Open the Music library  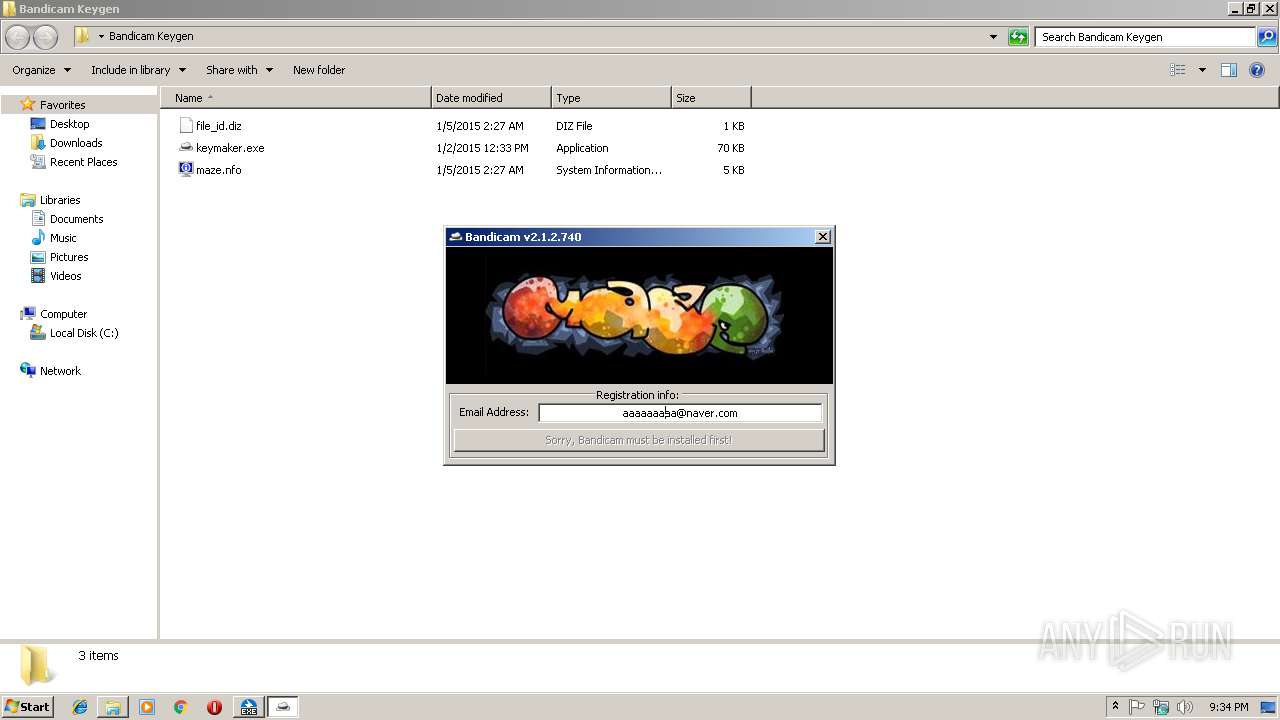(x=63, y=238)
